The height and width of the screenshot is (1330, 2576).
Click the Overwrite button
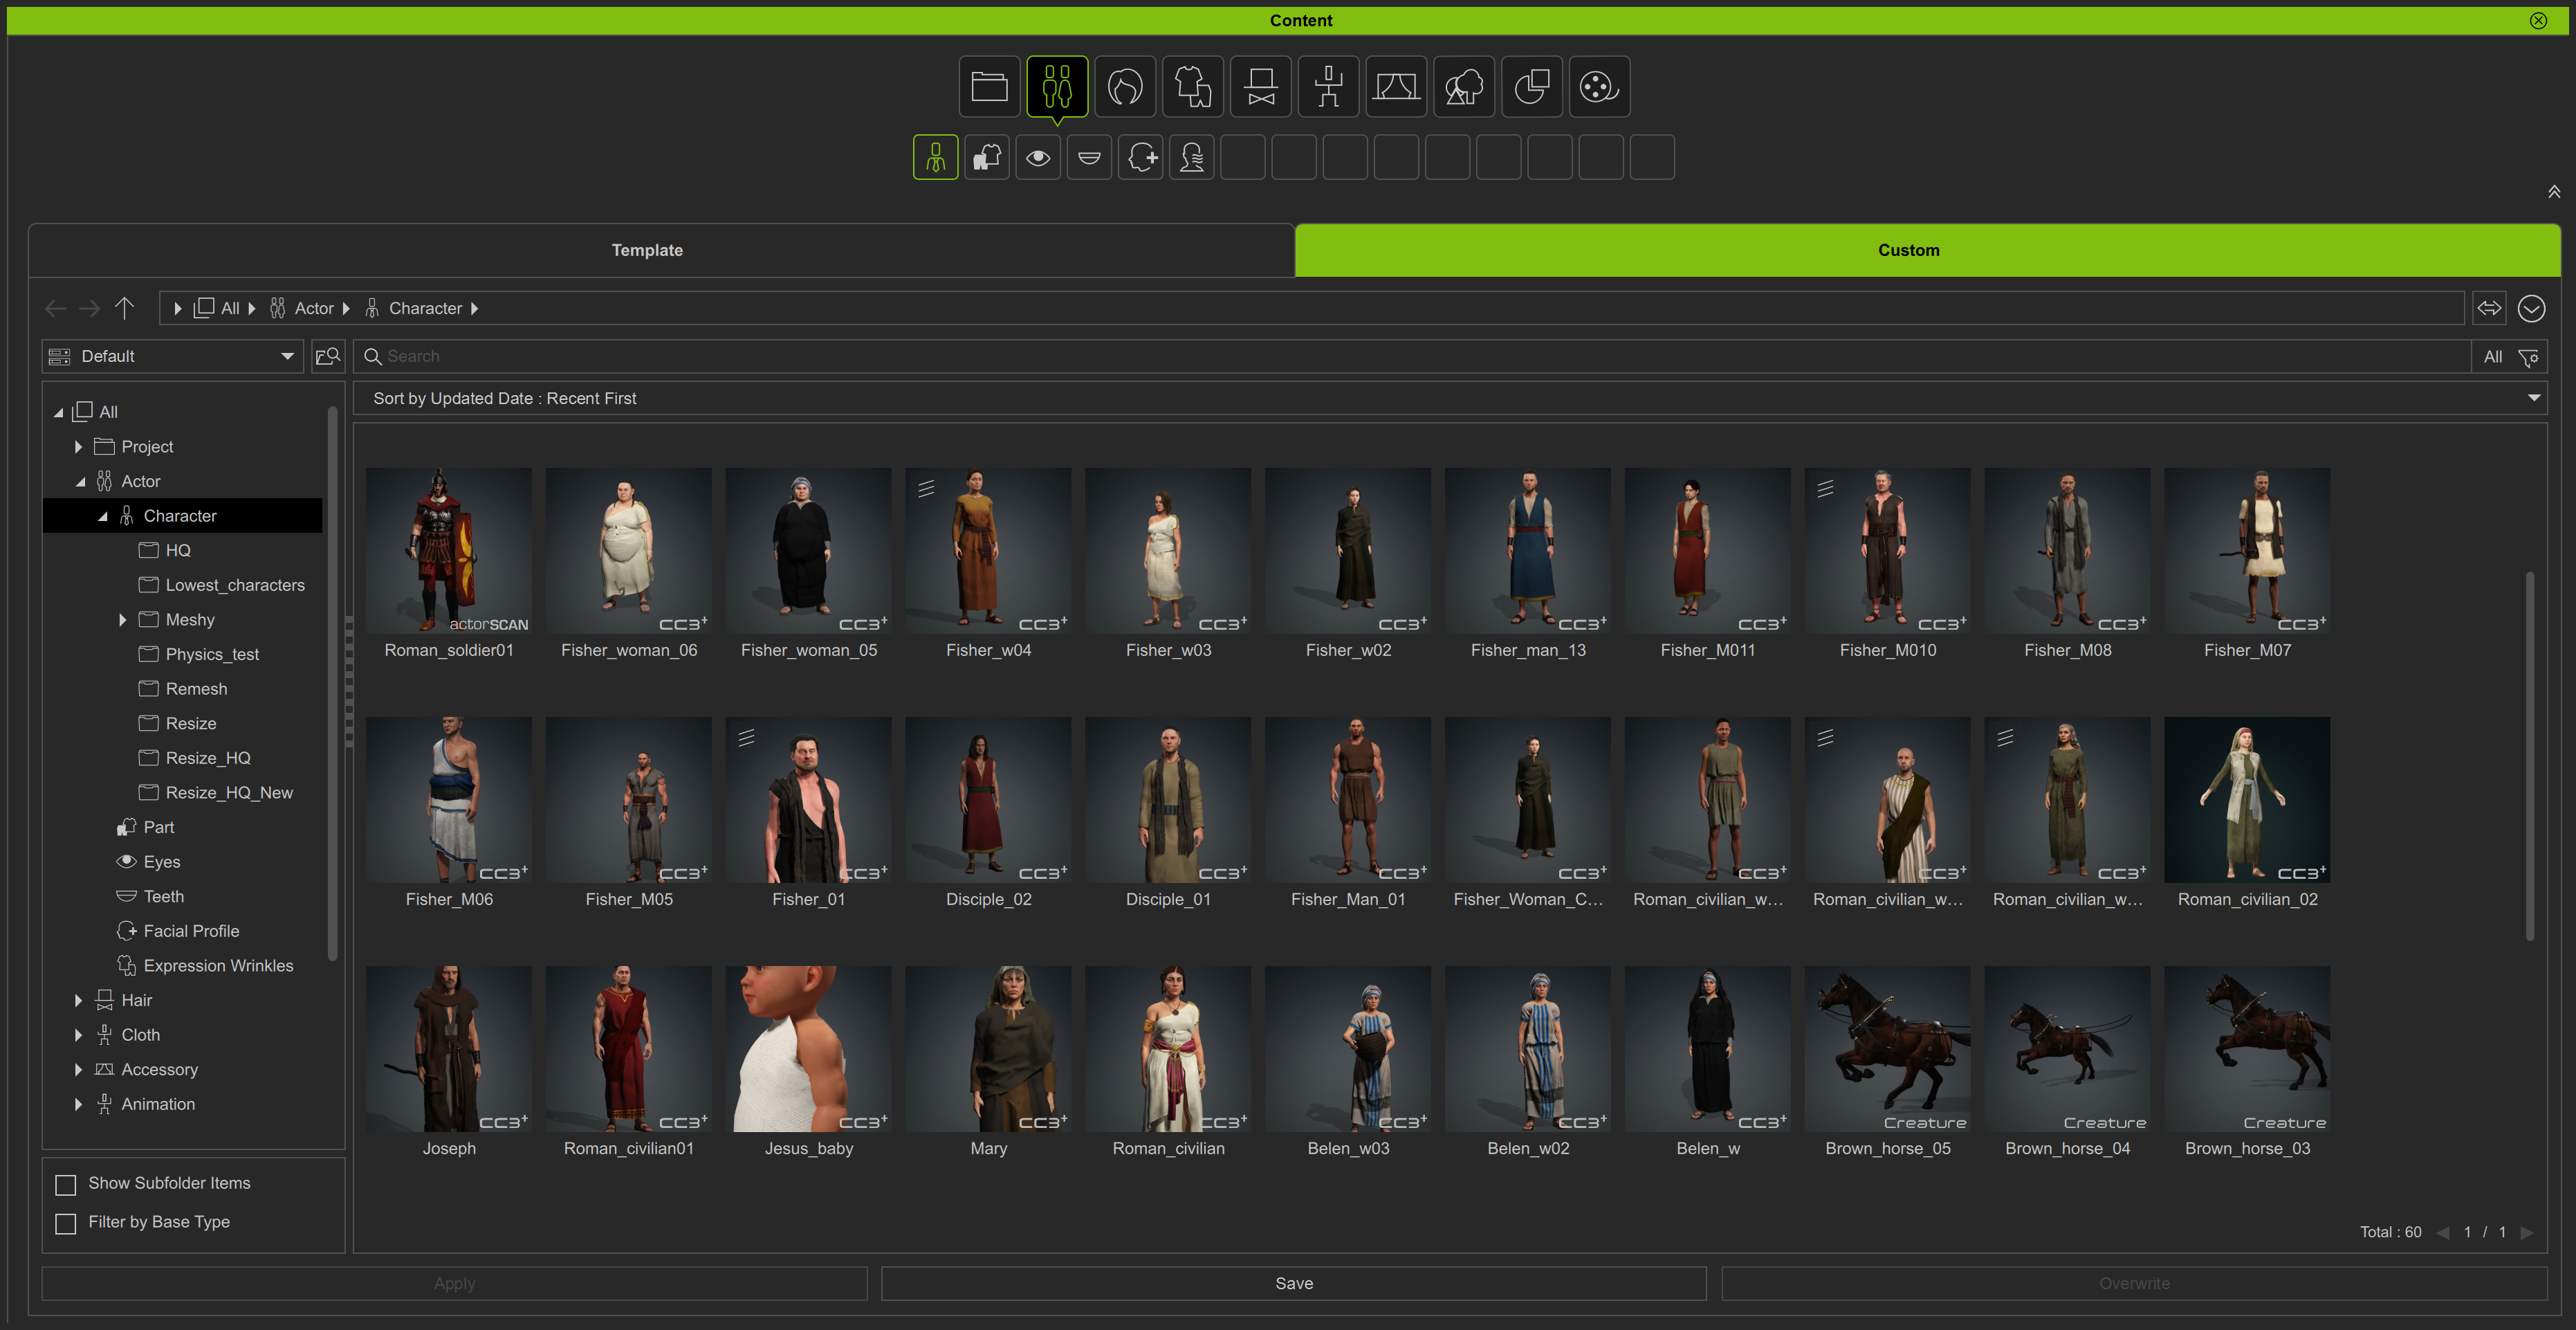point(2134,1283)
